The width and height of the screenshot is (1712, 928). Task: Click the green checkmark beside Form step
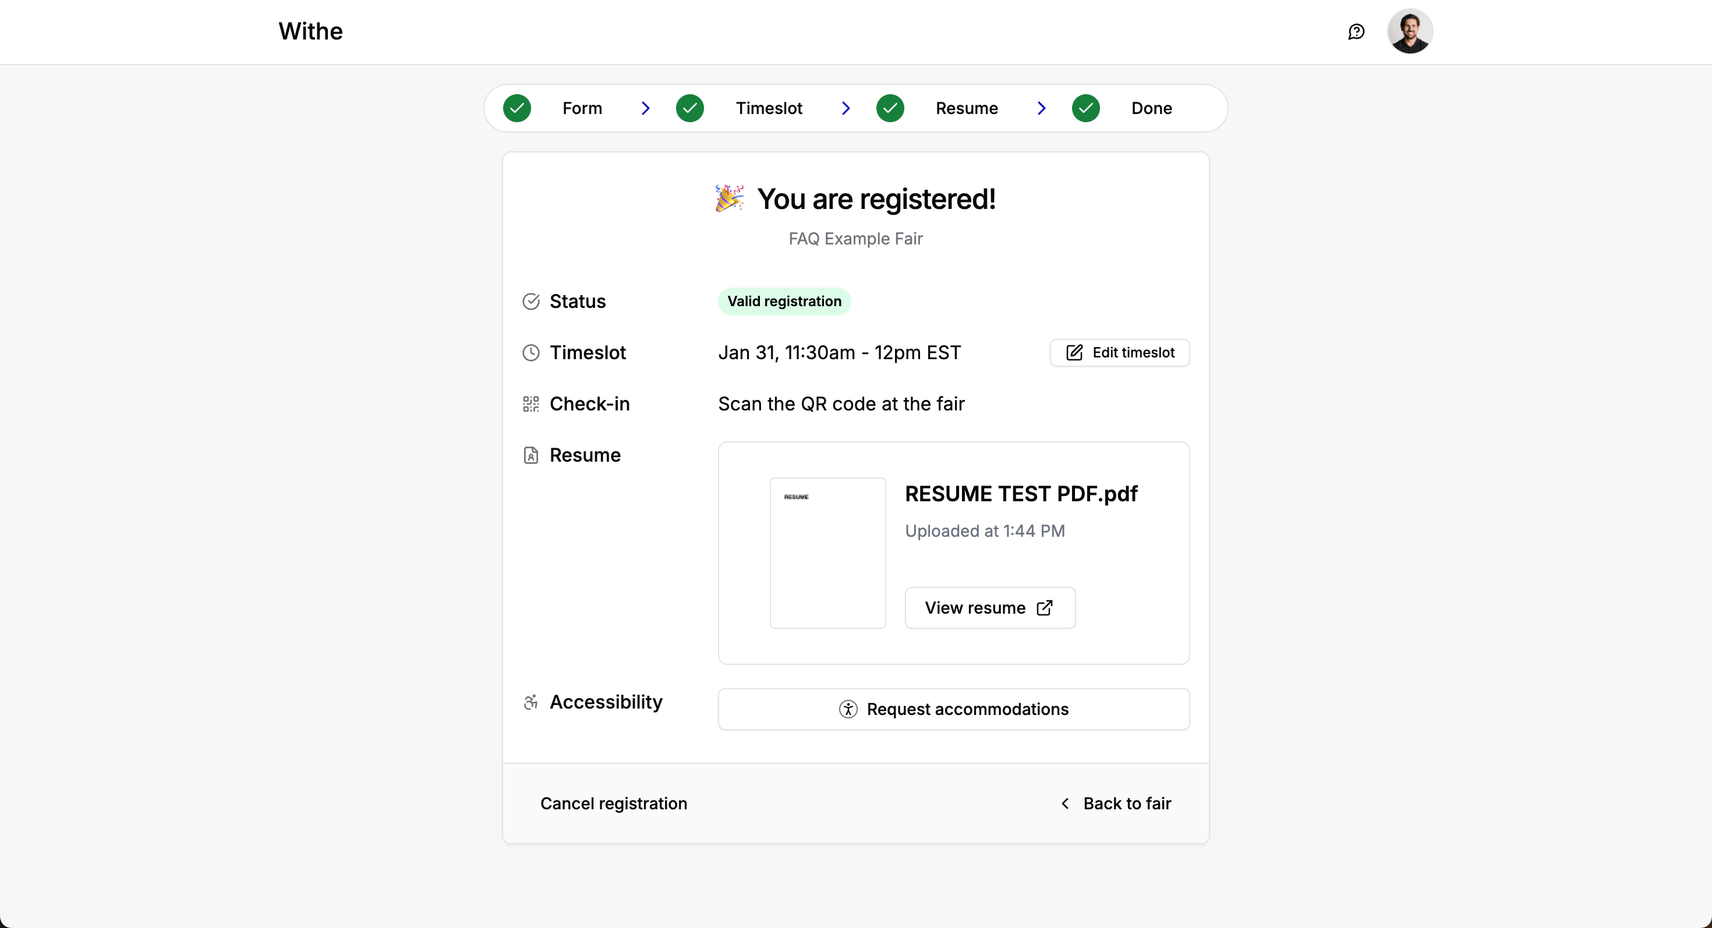coord(517,108)
